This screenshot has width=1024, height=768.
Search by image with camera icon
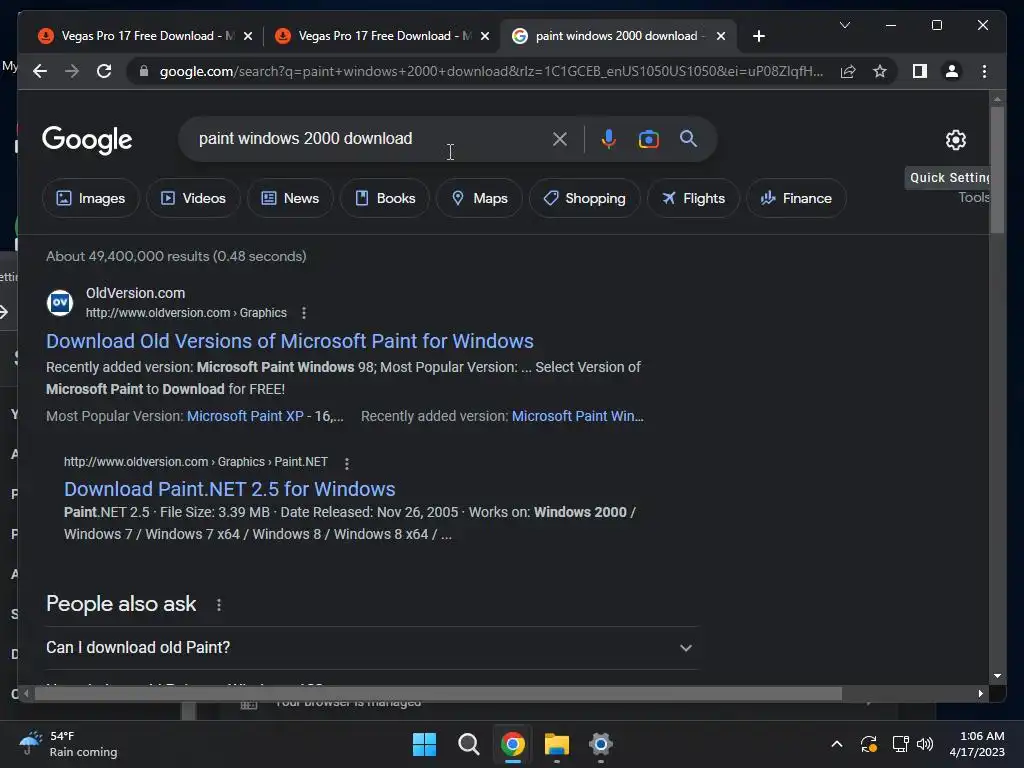coord(648,139)
